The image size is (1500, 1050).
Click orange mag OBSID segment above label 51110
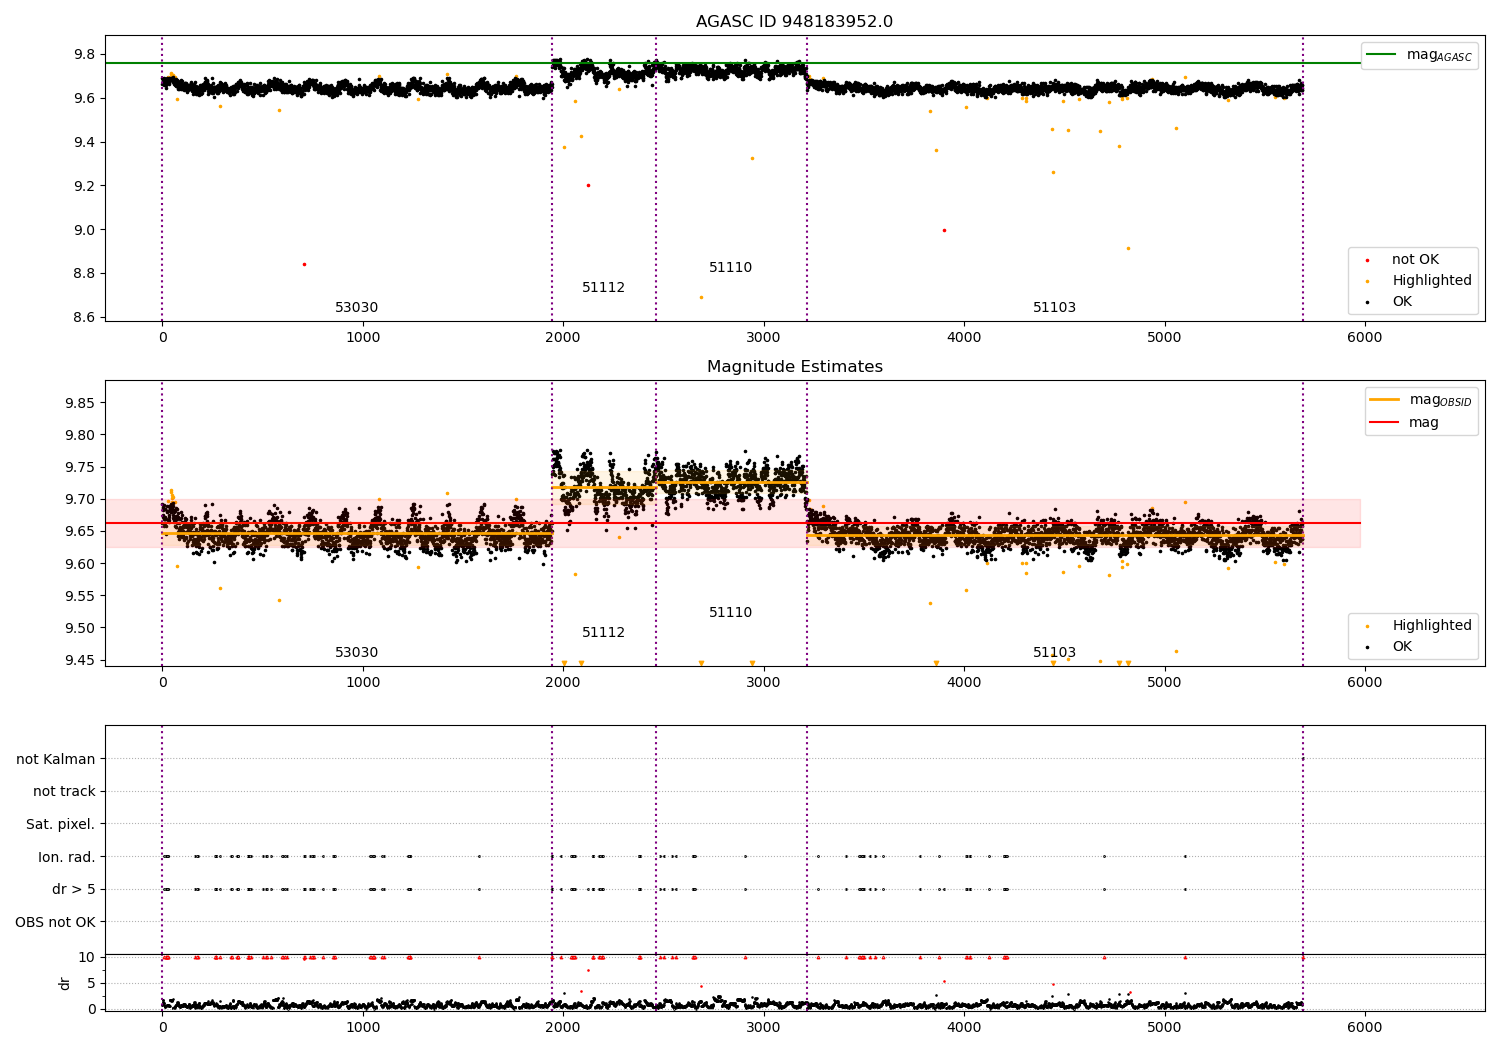731,483
